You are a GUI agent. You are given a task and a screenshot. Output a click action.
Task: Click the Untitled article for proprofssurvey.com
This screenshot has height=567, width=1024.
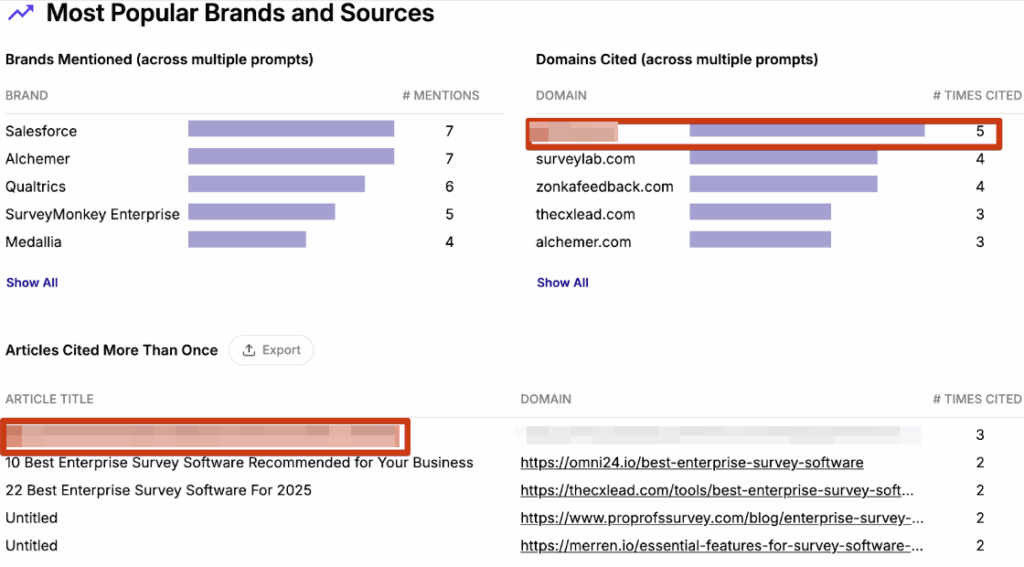point(31,518)
